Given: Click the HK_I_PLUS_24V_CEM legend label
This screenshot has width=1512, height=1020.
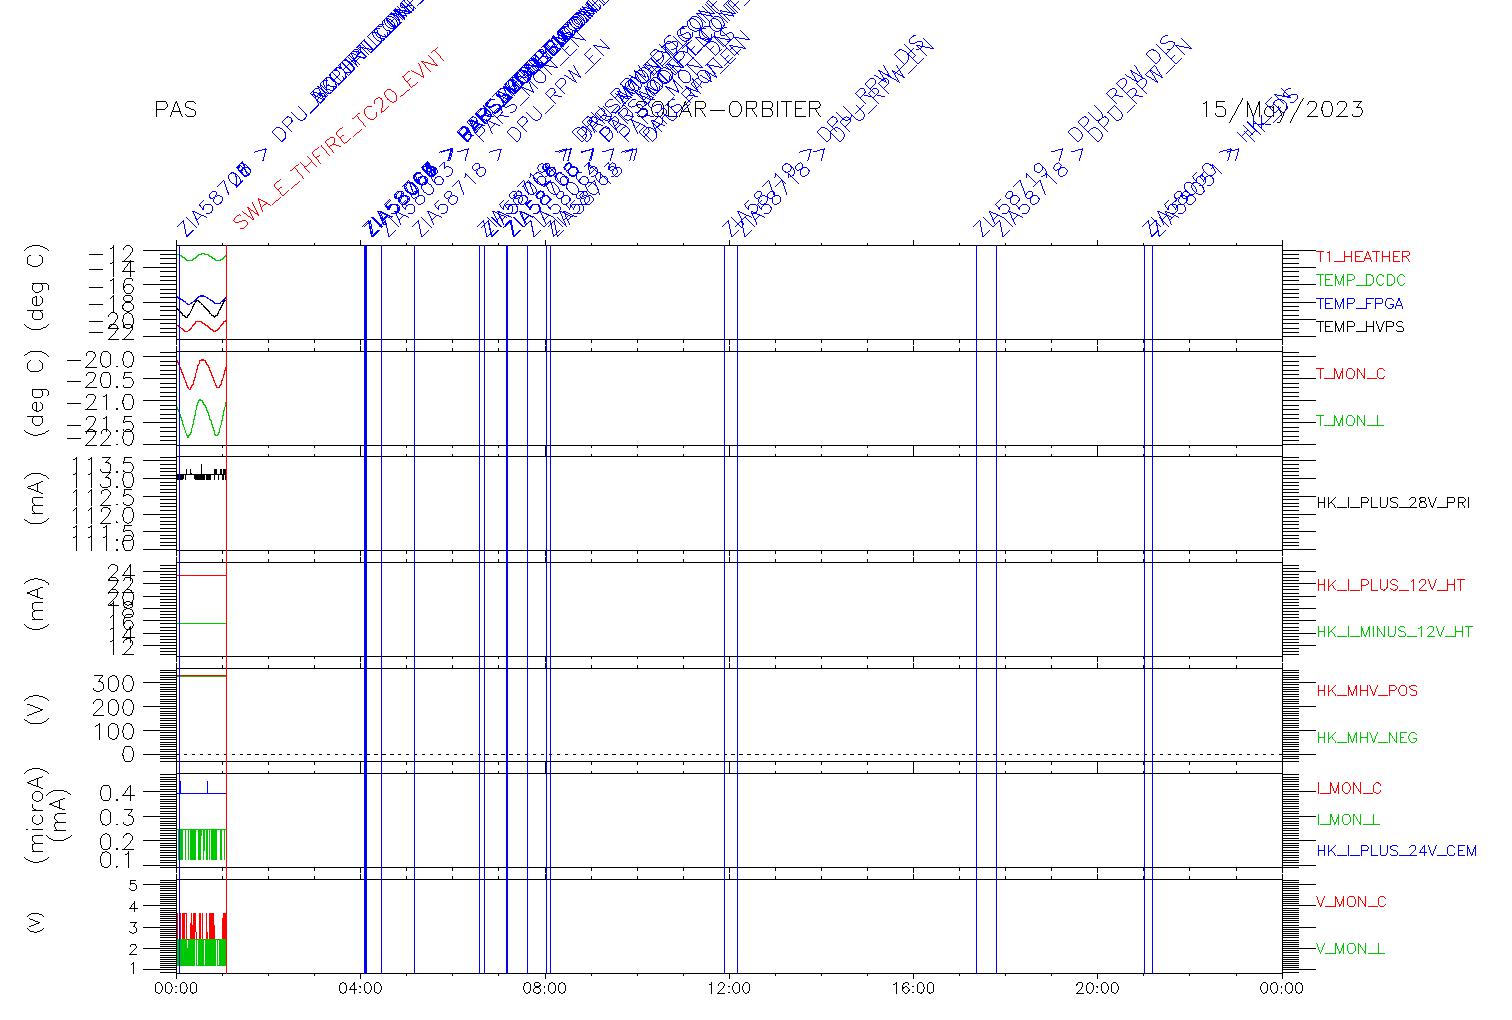Looking at the screenshot, I should point(1396,851).
